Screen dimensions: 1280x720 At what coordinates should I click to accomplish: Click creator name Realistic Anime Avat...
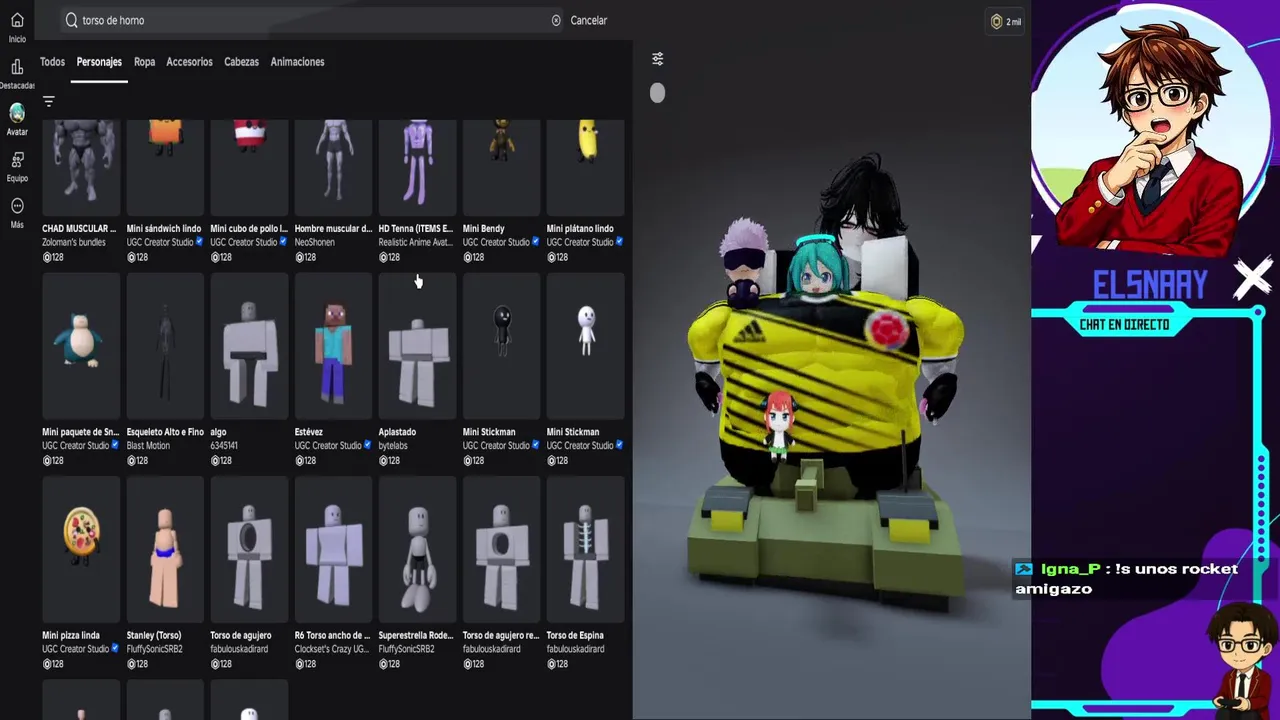(x=415, y=242)
